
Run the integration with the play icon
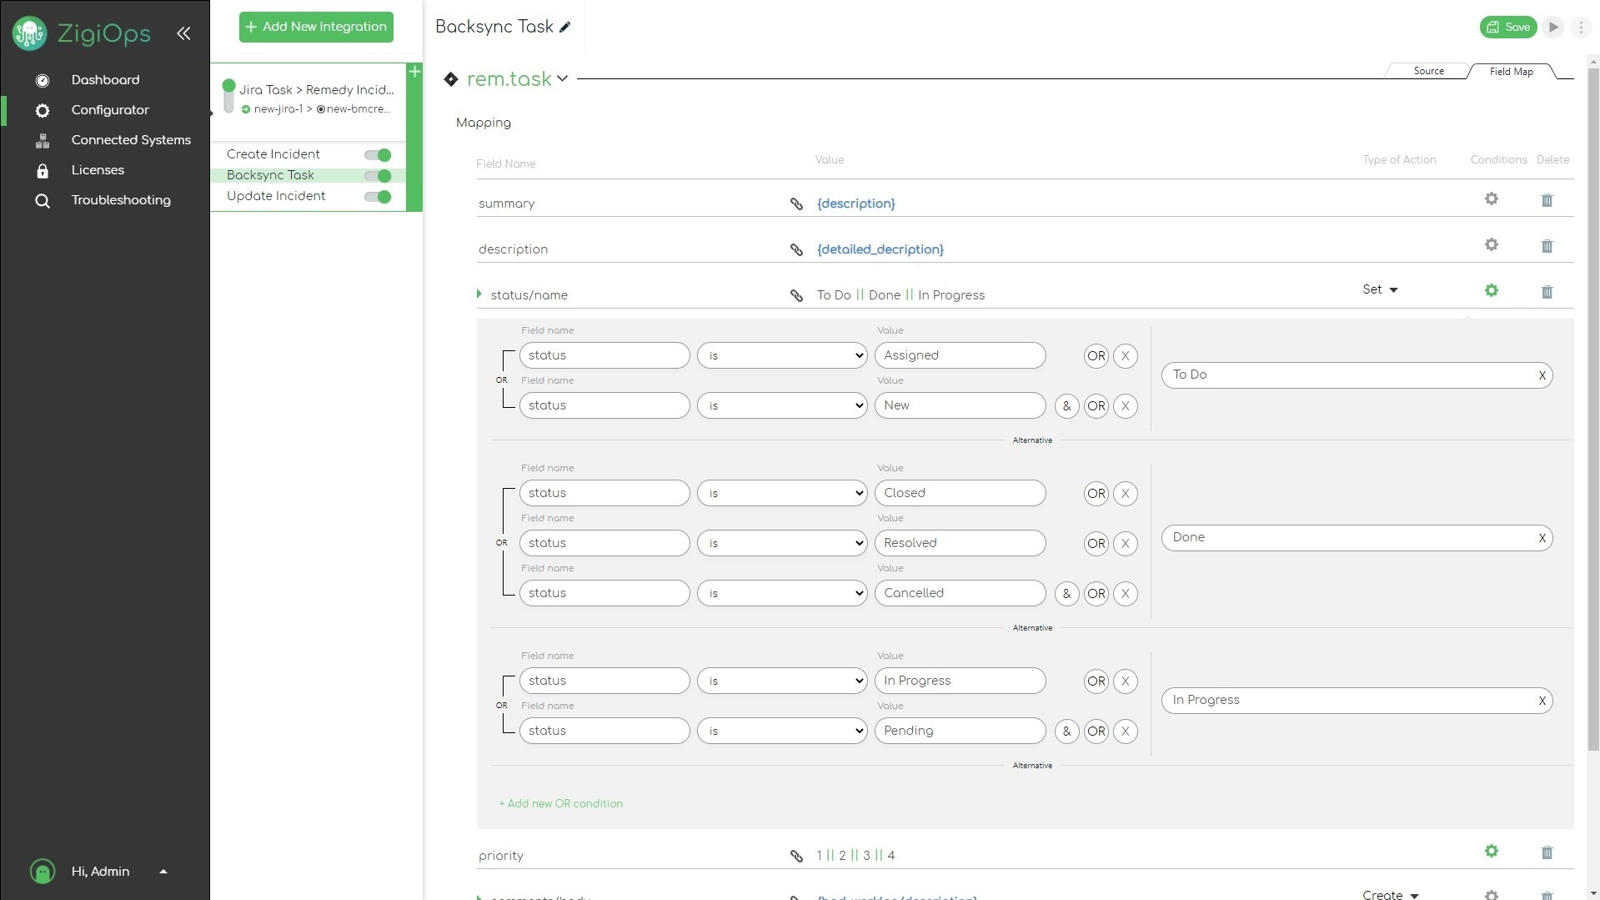pyautogui.click(x=1553, y=27)
